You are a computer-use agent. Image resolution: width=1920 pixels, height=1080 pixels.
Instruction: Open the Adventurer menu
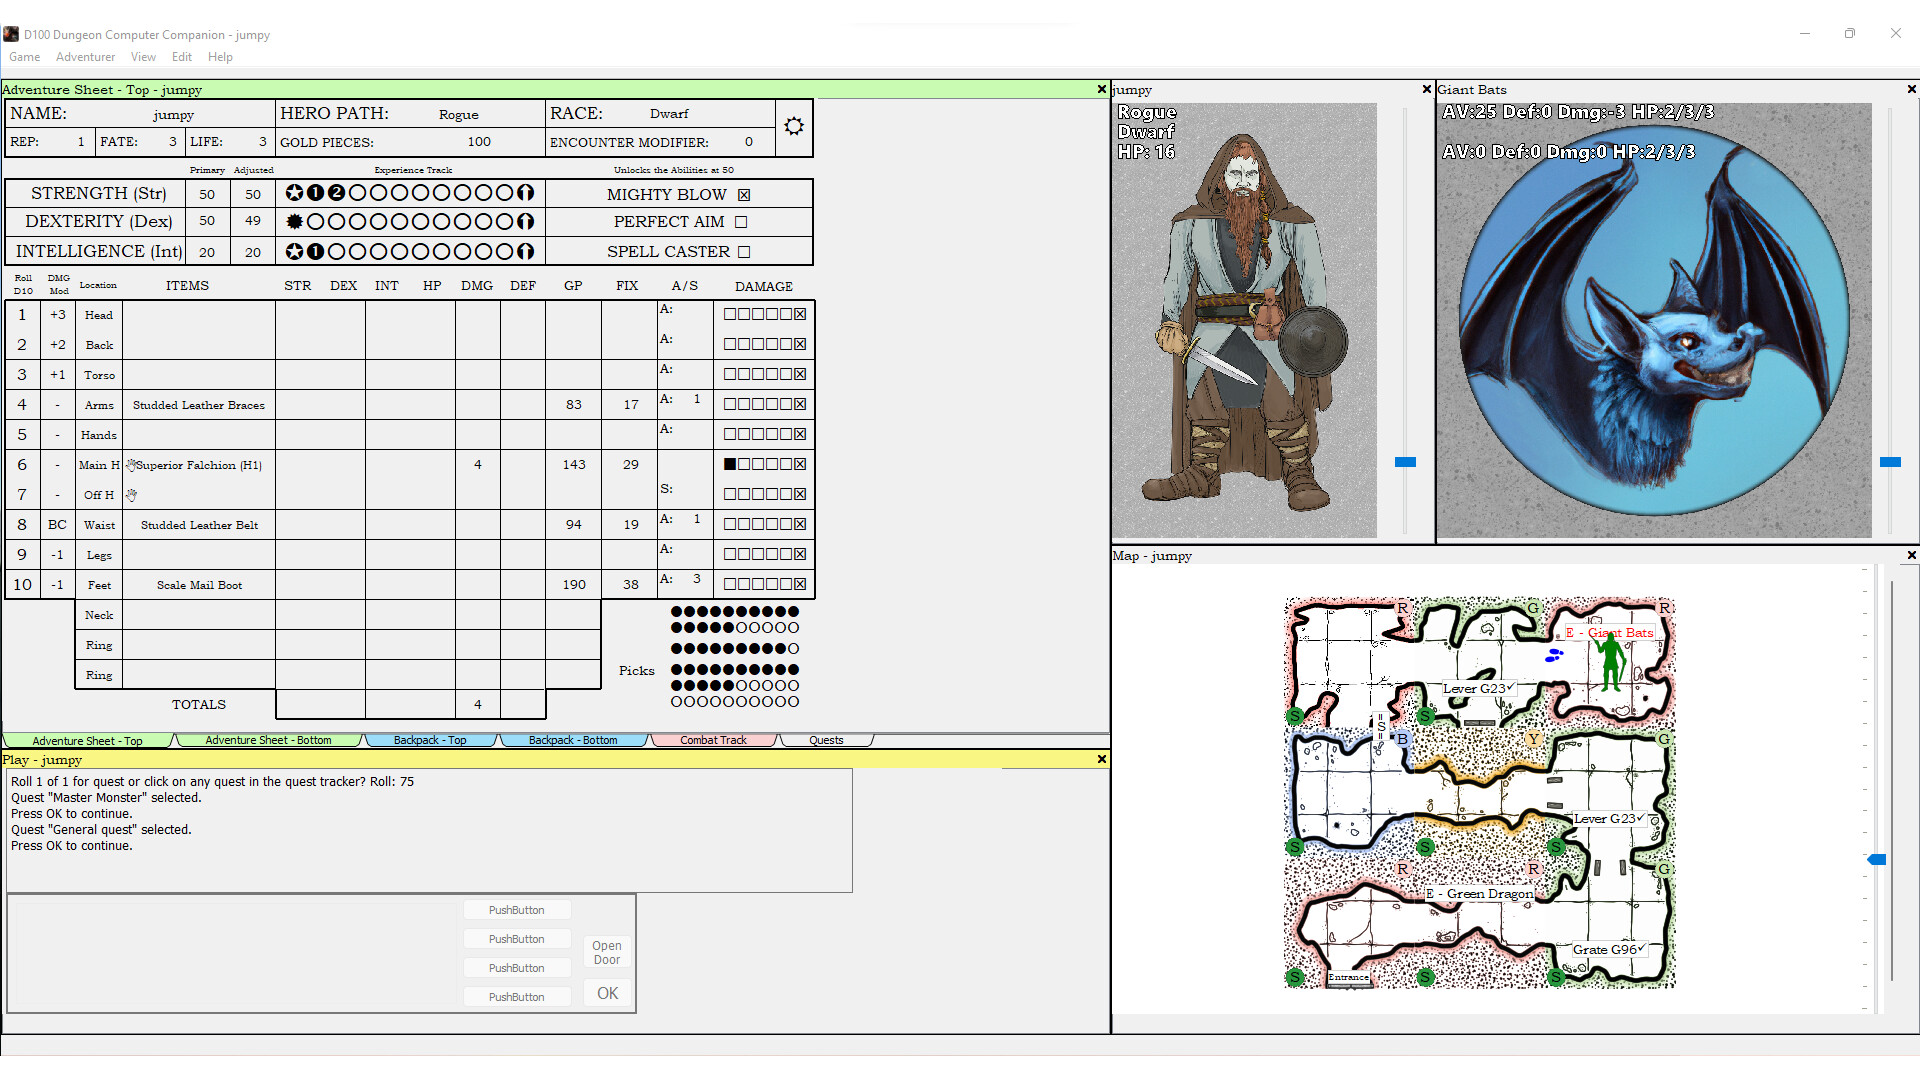(85, 57)
